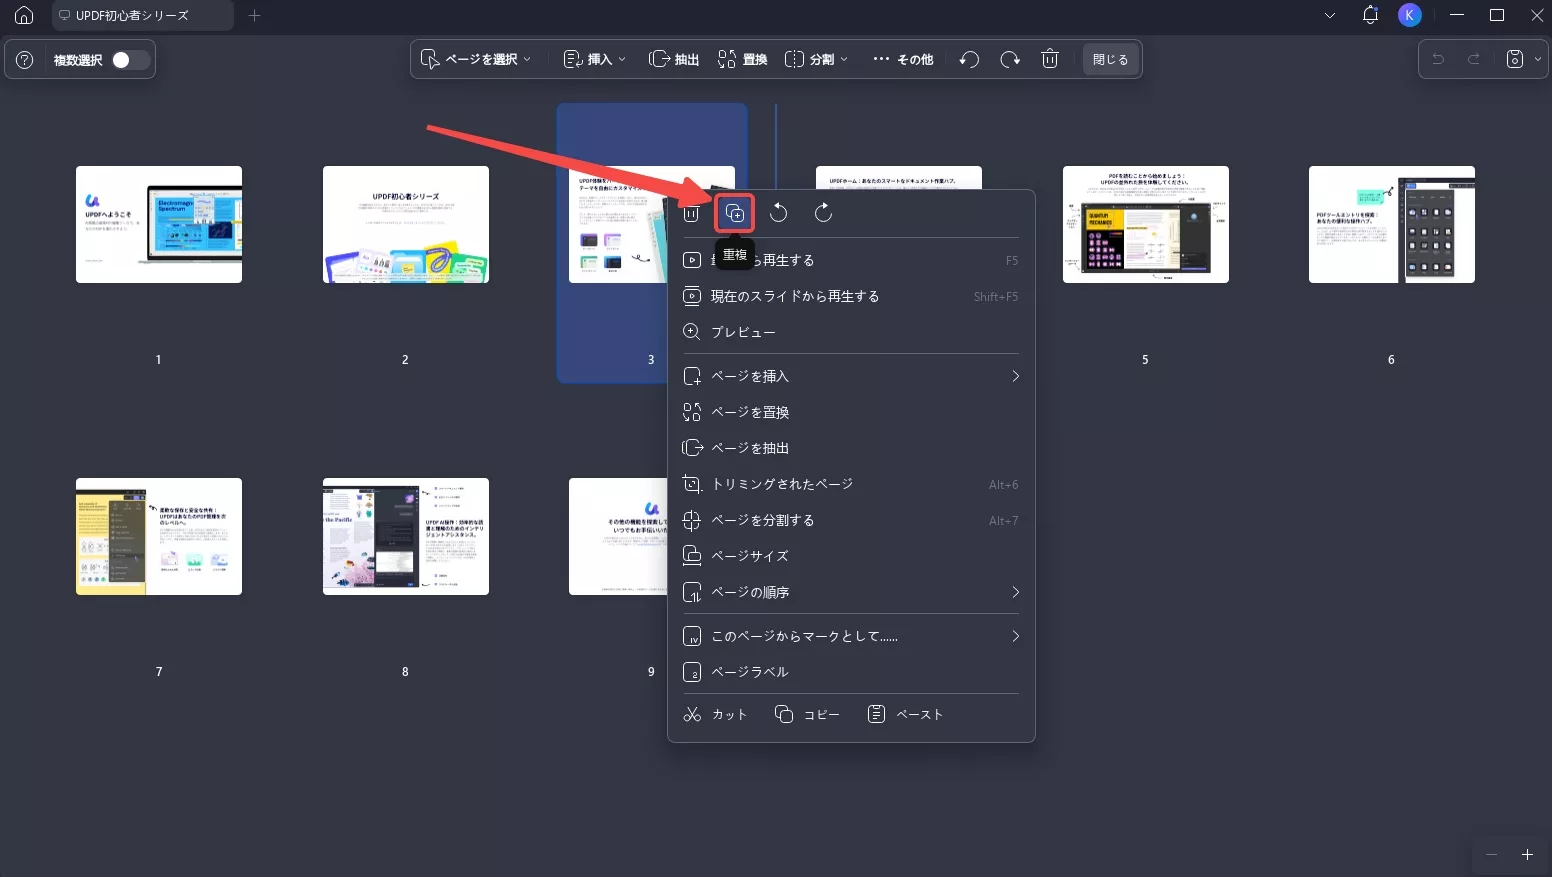Select ページを抽出 menu item
This screenshot has width=1552, height=877.
coord(851,448)
